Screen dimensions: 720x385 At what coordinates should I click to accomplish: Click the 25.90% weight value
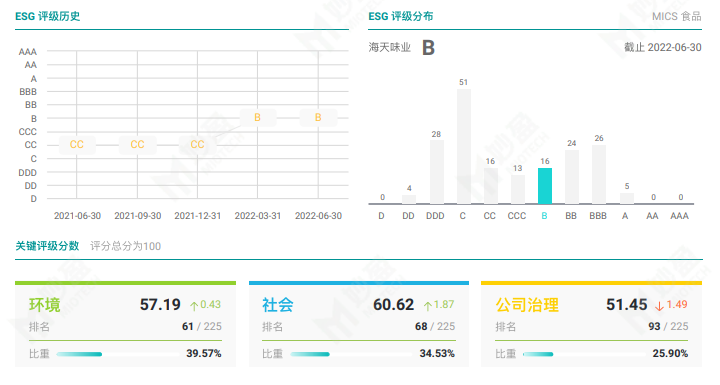[x=670, y=354]
